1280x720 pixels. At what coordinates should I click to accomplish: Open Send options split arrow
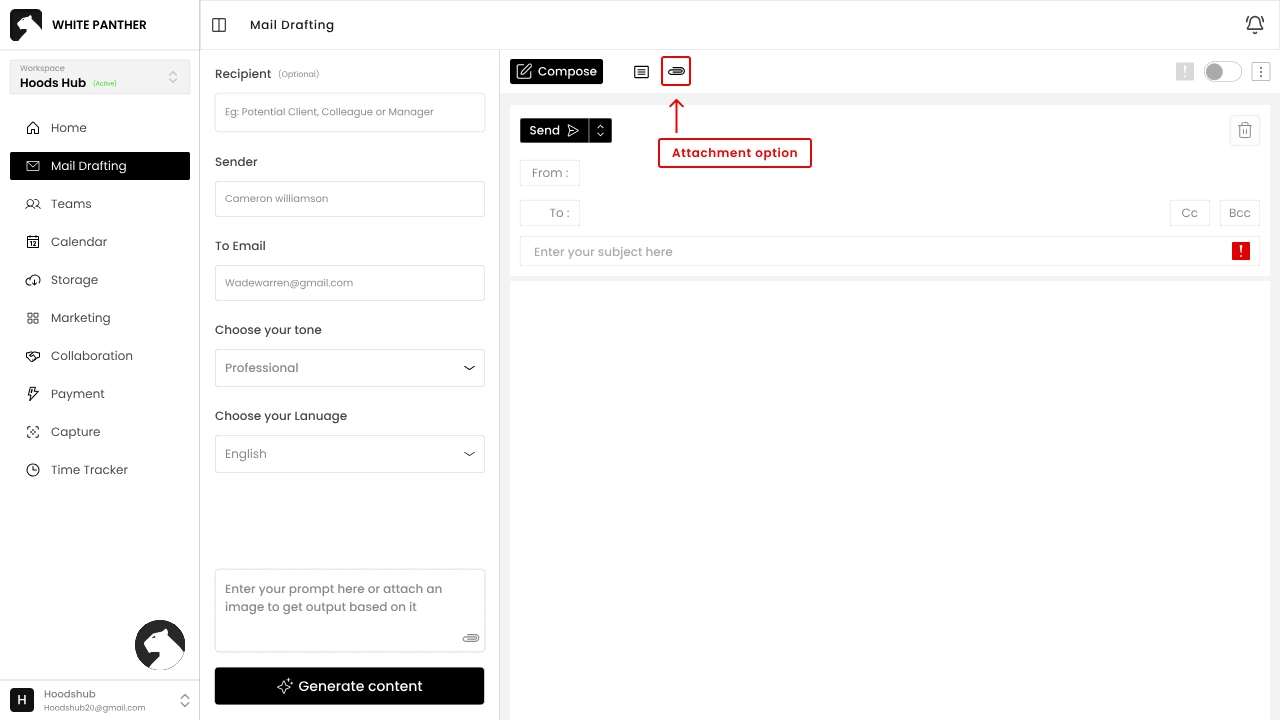pos(600,131)
